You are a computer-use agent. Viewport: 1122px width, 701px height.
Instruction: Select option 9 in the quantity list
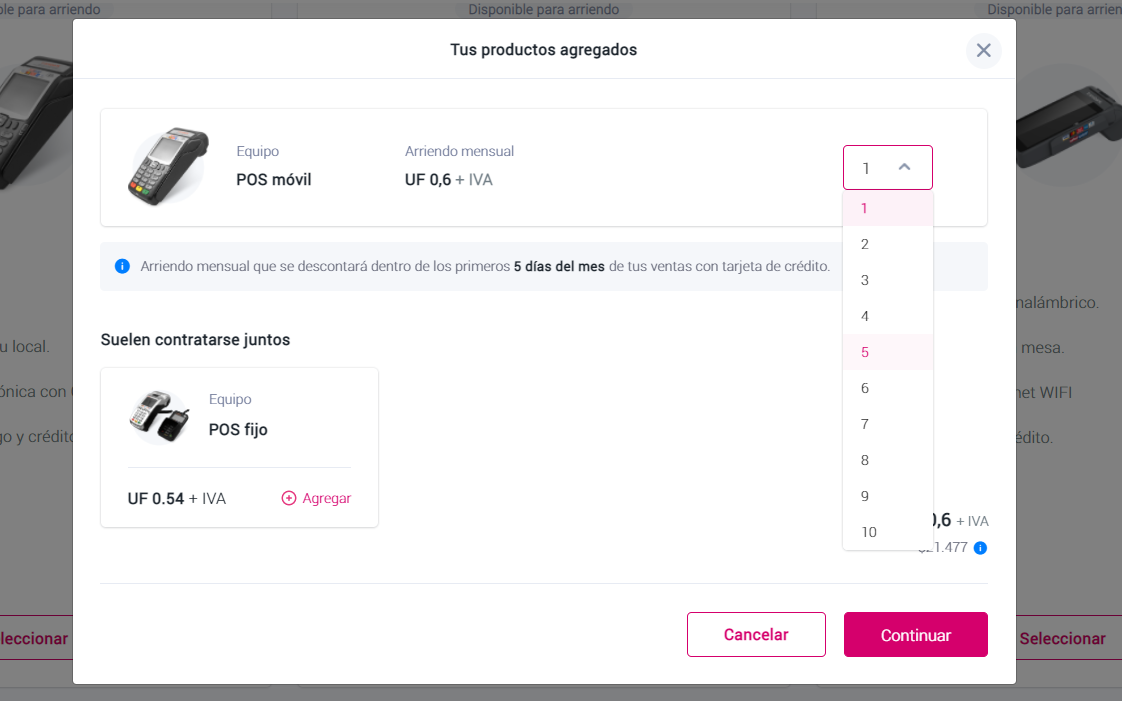tap(888, 496)
